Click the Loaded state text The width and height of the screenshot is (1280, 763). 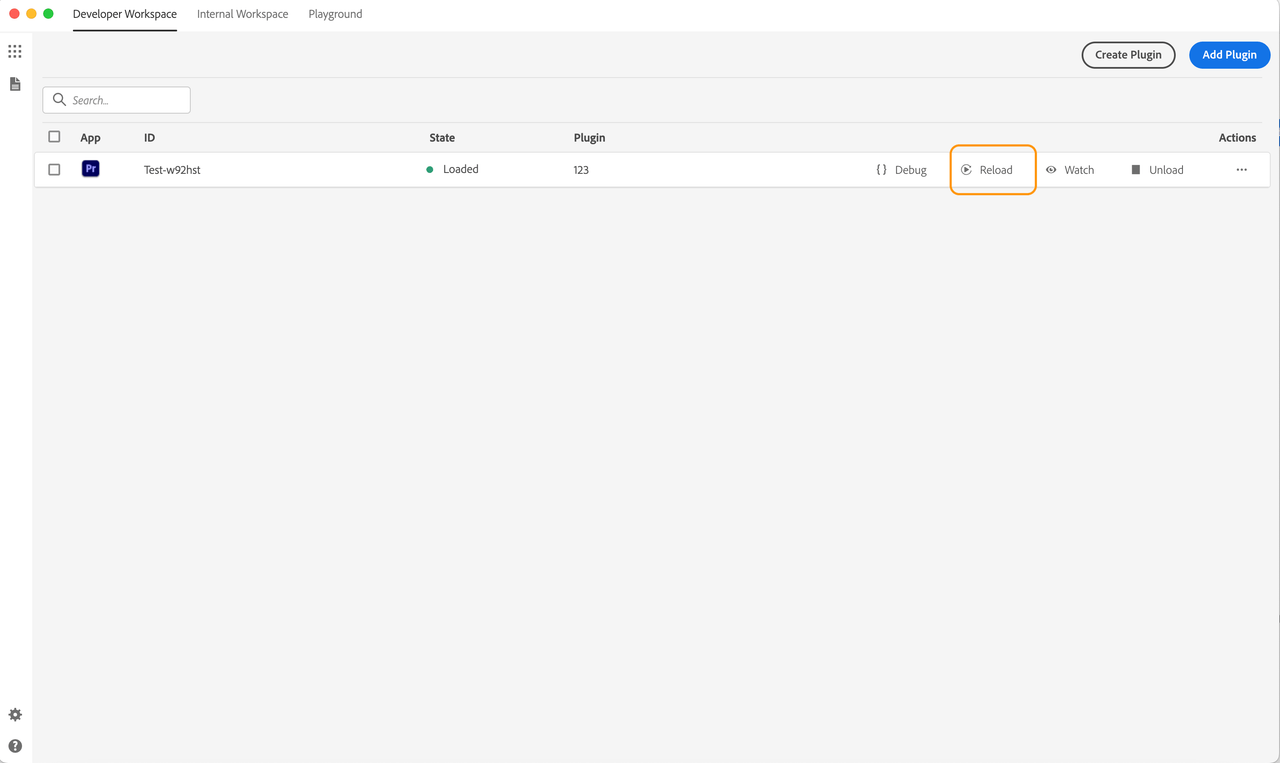461,169
